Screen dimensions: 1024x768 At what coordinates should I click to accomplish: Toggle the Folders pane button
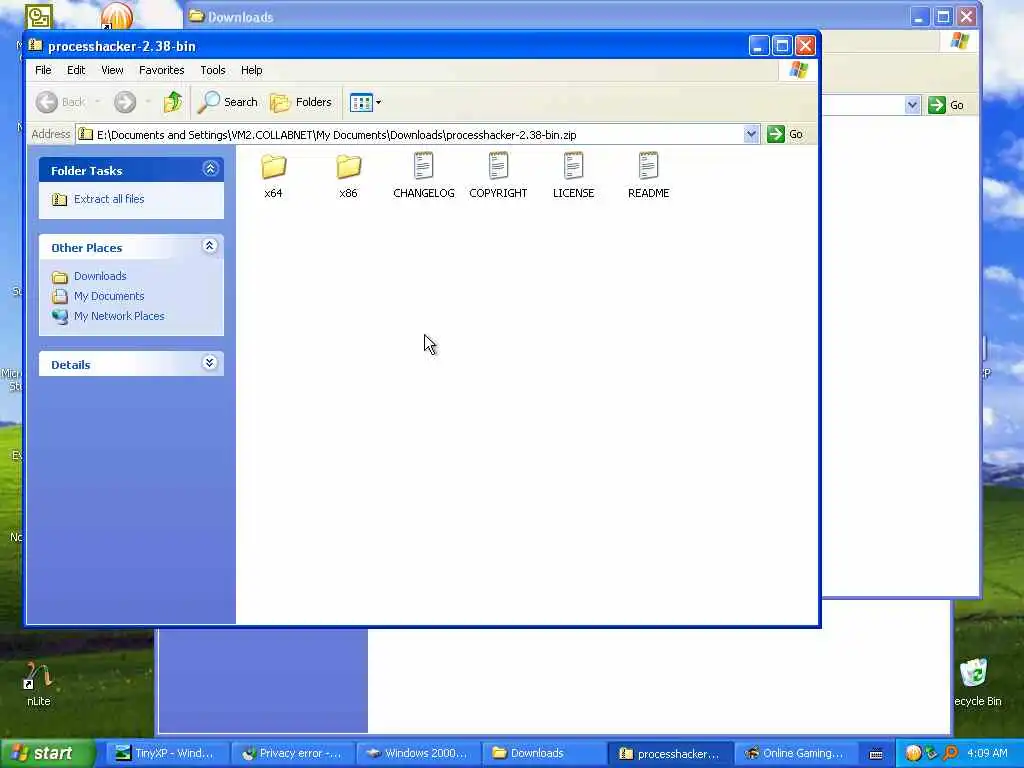coord(301,102)
